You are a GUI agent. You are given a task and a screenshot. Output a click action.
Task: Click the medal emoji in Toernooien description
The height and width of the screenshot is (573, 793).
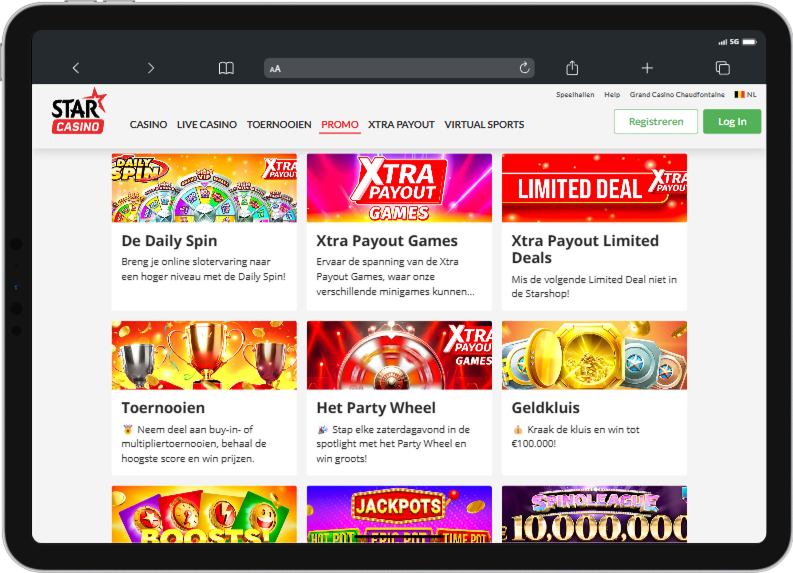pyautogui.click(x=127, y=429)
